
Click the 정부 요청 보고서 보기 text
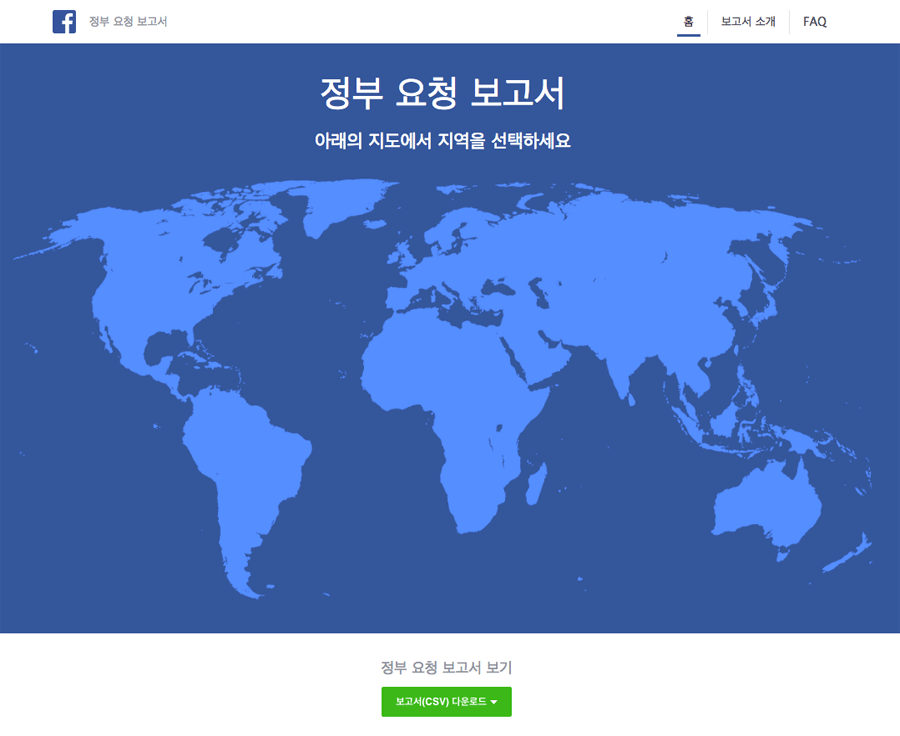pos(447,667)
